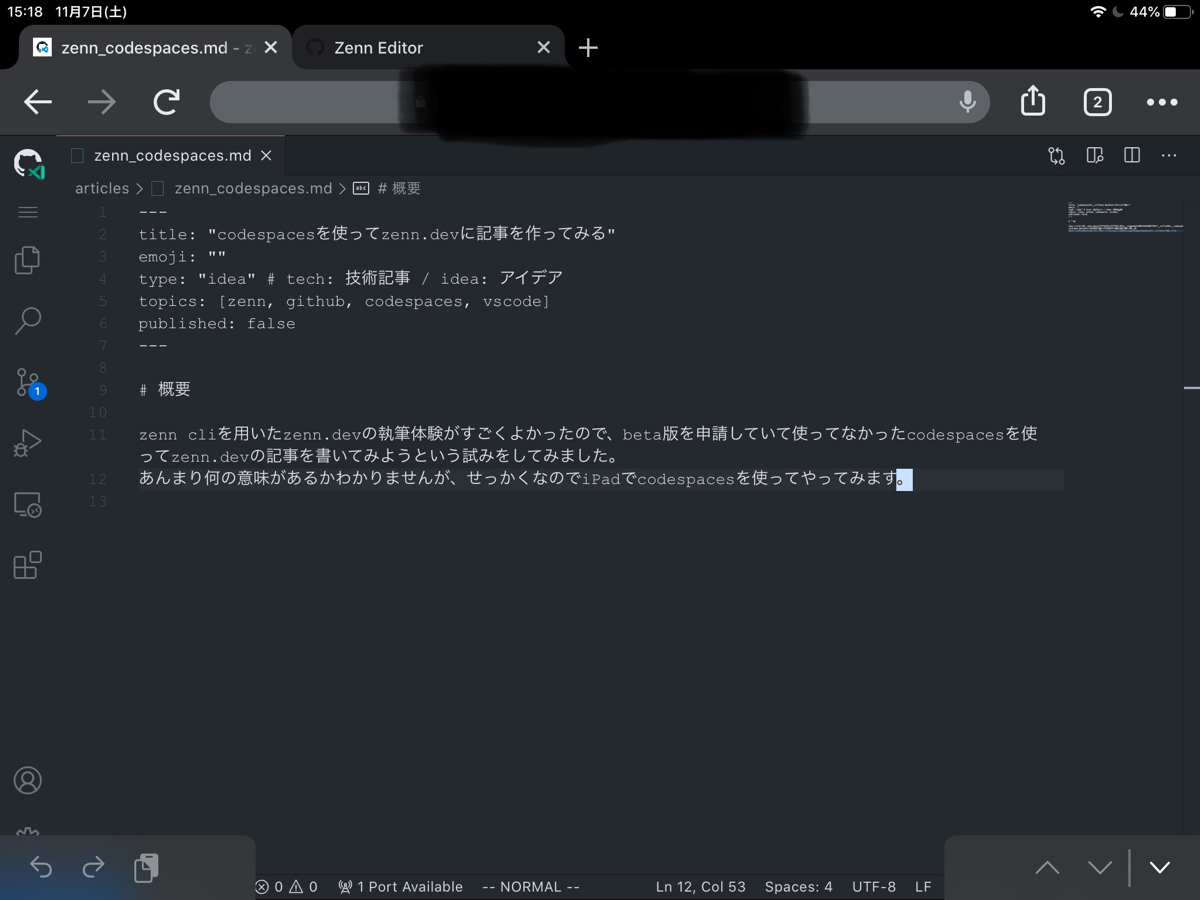Image resolution: width=1200 pixels, height=900 pixels.
Task: Tap the keyboard toolbar down chevron
Action: point(1100,868)
